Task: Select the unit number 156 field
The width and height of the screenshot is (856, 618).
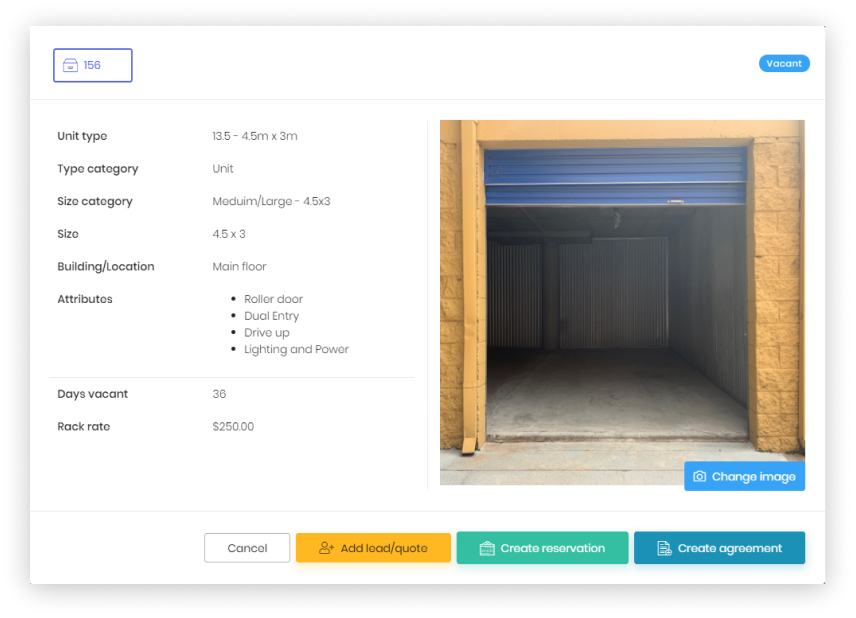Action: click(93, 65)
